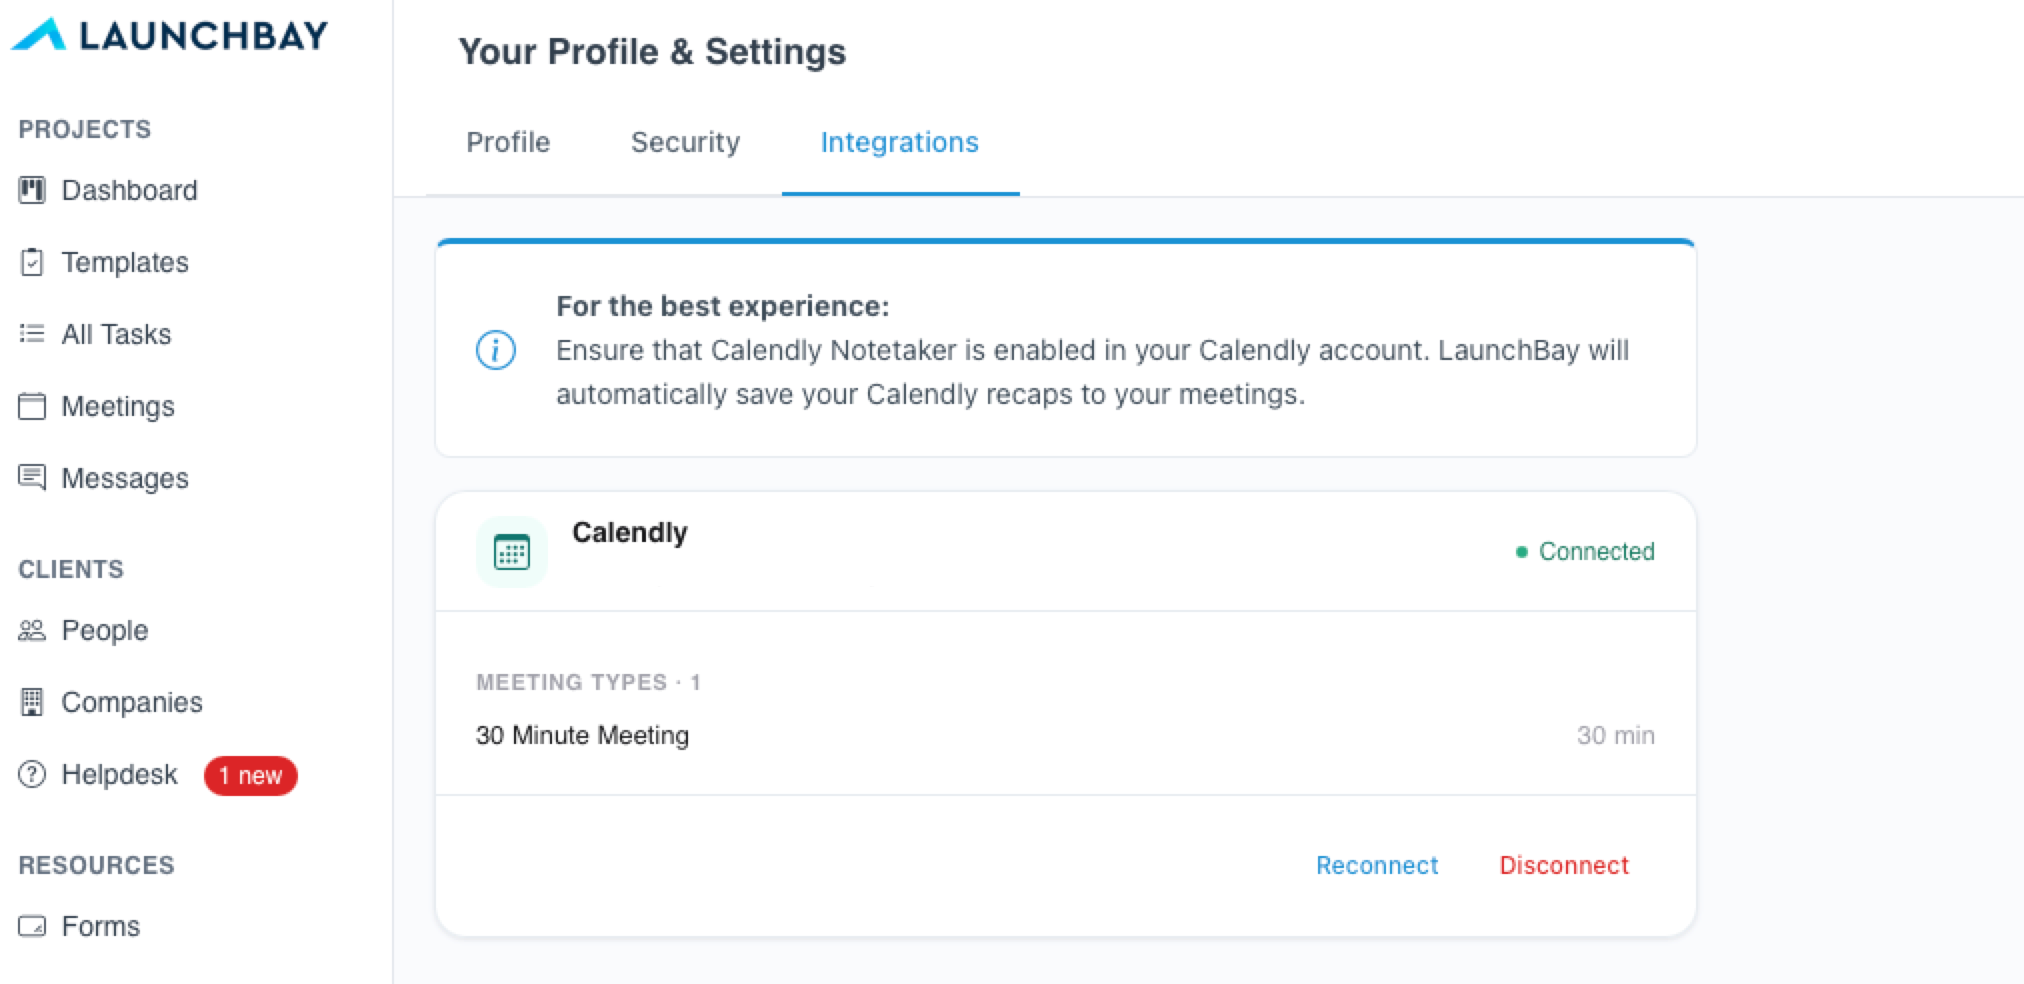The image size is (2024, 984).
Task: Open All Tasks in the sidebar
Action: [116, 334]
